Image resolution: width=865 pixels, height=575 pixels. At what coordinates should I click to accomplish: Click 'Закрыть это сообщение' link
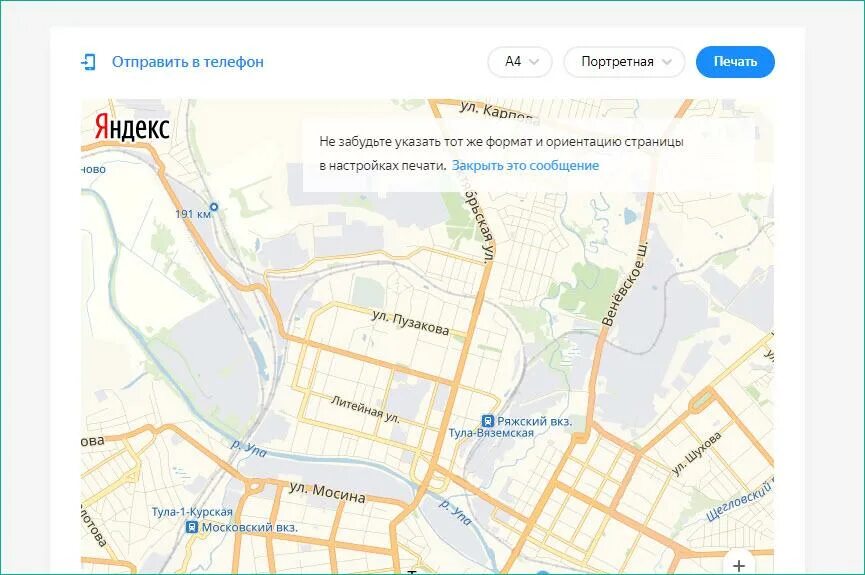pyautogui.click(x=525, y=166)
